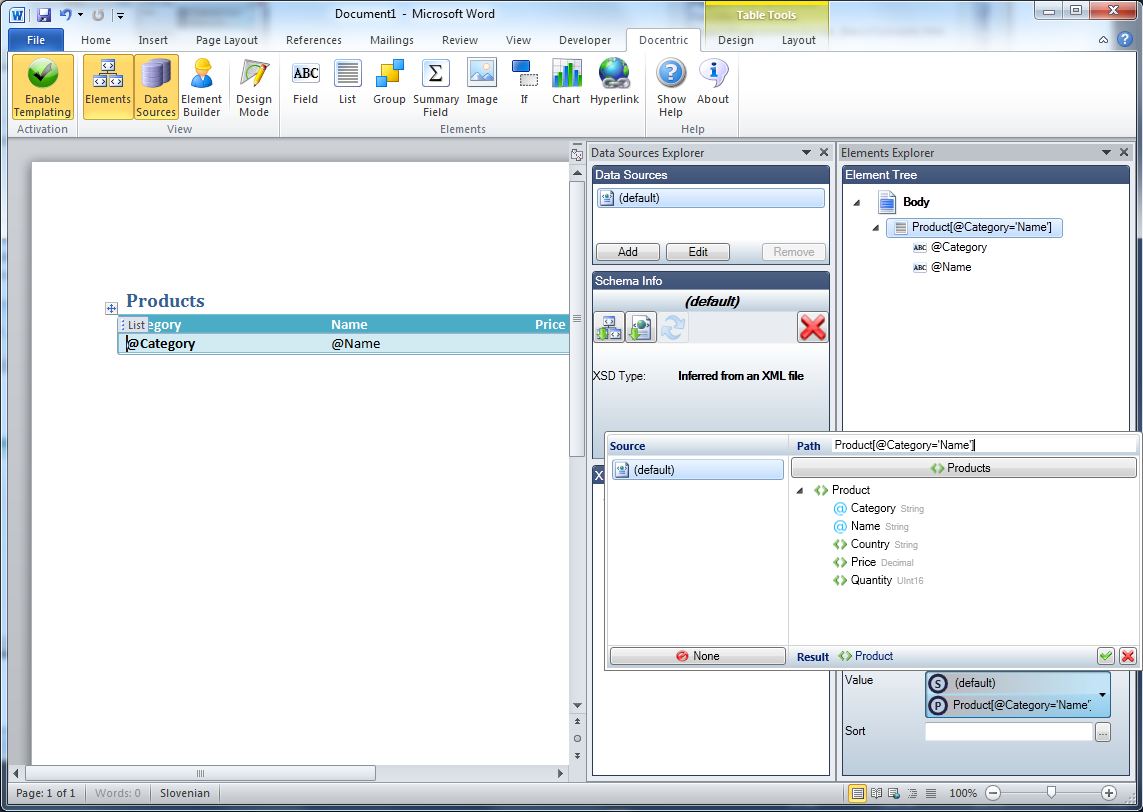Click the Save icon in Quick Access
Image resolution: width=1143 pixels, height=812 pixels.
[43, 15]
